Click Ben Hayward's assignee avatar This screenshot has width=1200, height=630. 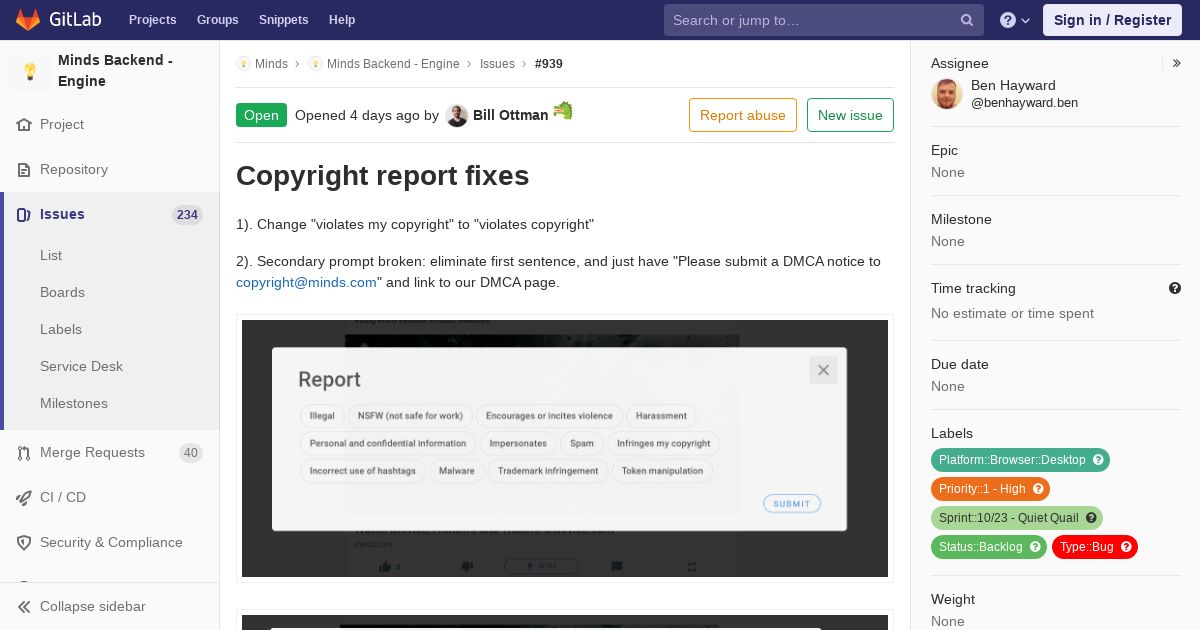point(947,94)
